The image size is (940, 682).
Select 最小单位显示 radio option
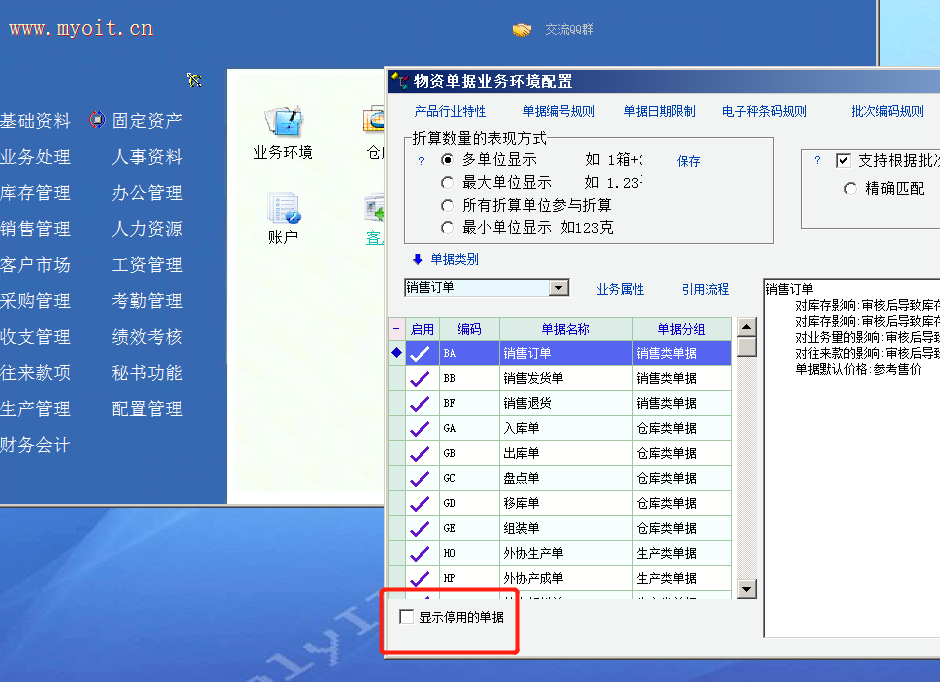[448, 227]
